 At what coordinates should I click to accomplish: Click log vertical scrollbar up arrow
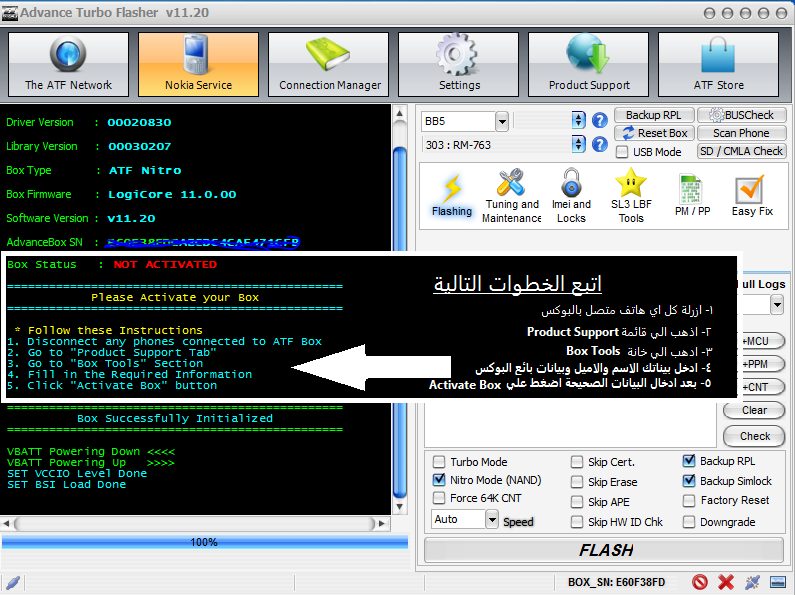400,114
